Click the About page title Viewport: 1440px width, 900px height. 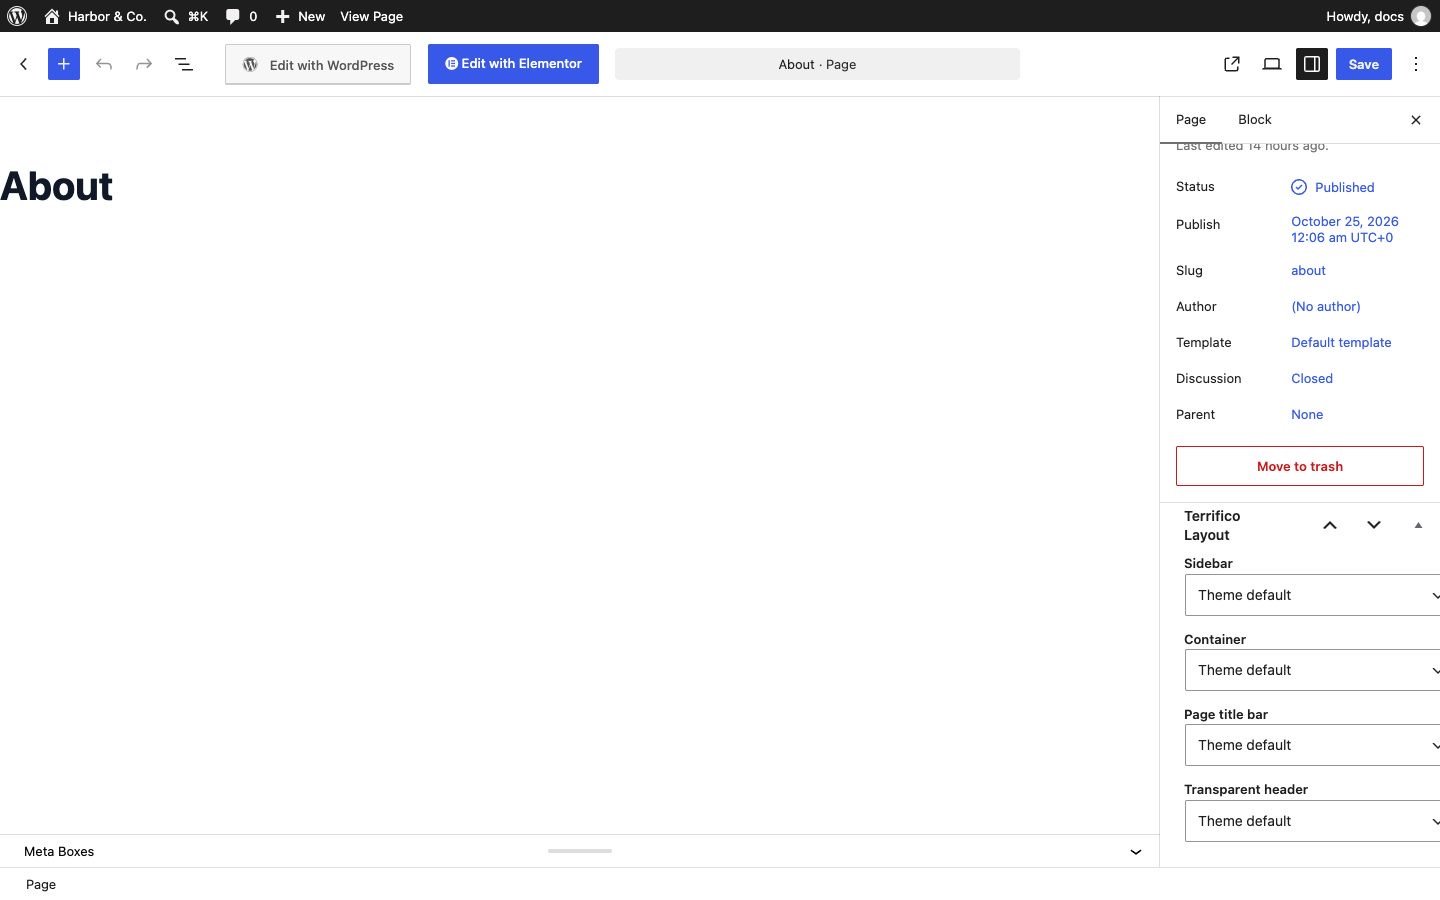tap(57, 187)
